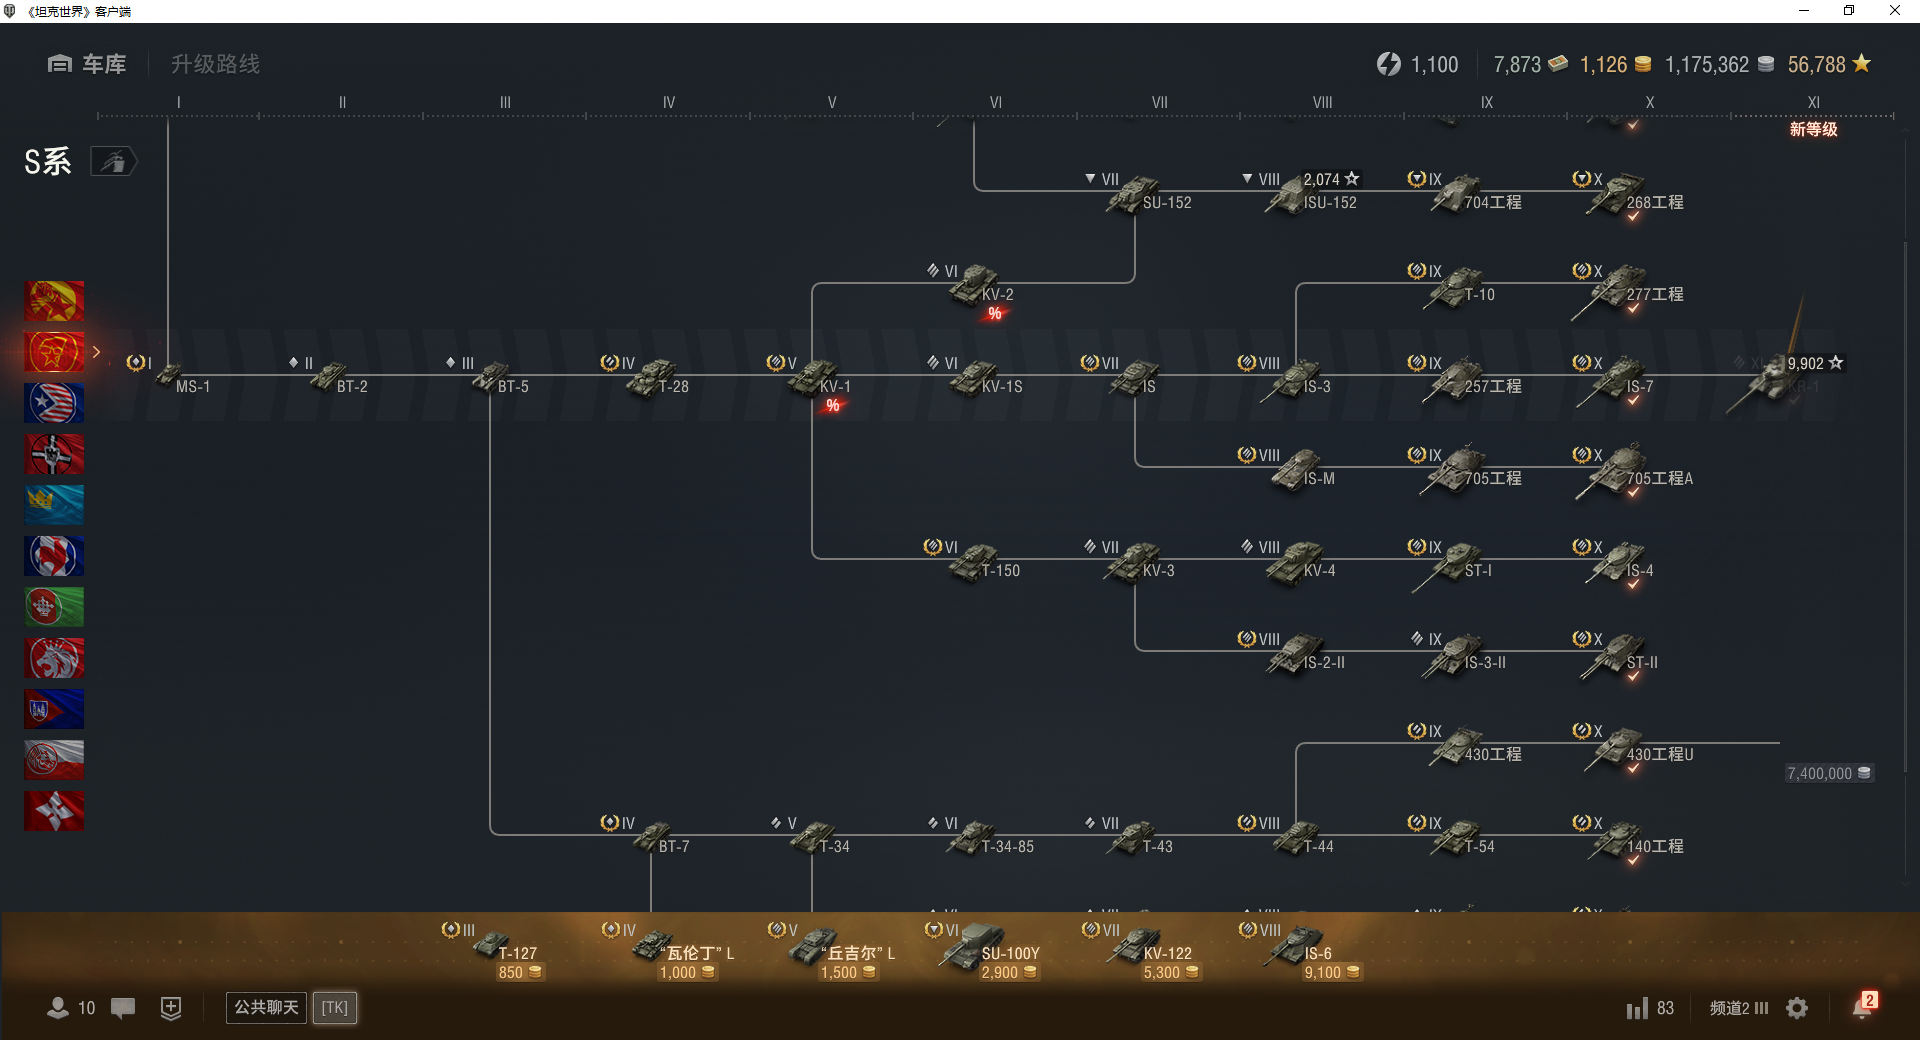Open the [TK] chat channel

[335, 1007]
